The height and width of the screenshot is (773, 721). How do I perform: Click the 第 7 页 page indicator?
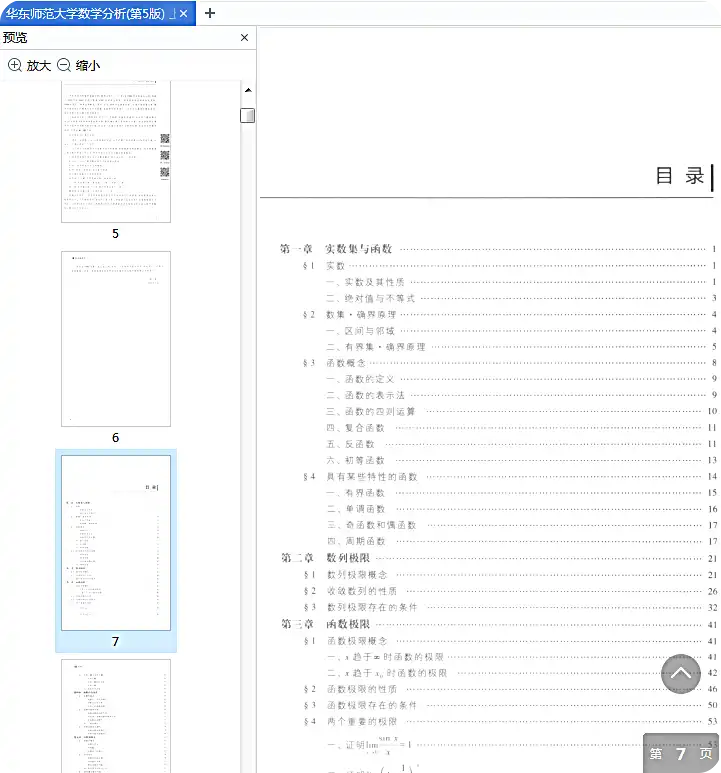[681, 753]
